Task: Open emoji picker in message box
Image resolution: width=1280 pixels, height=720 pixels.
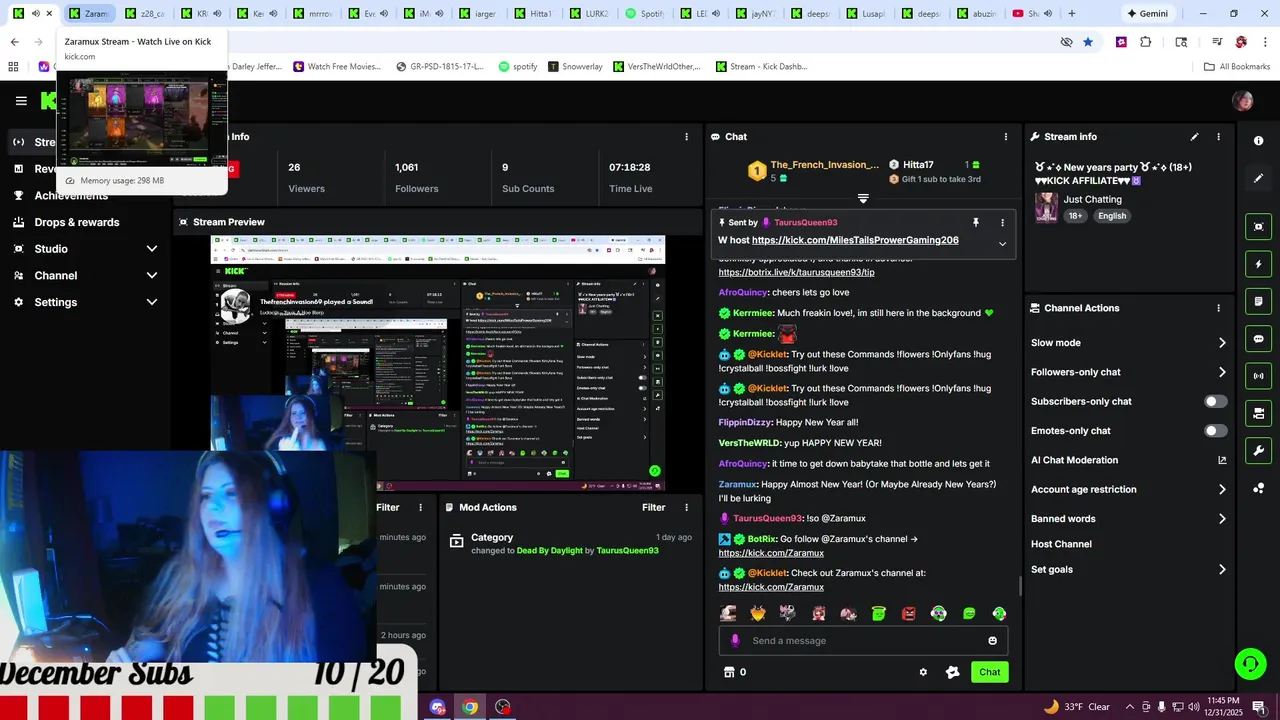Action: (992, 641)
